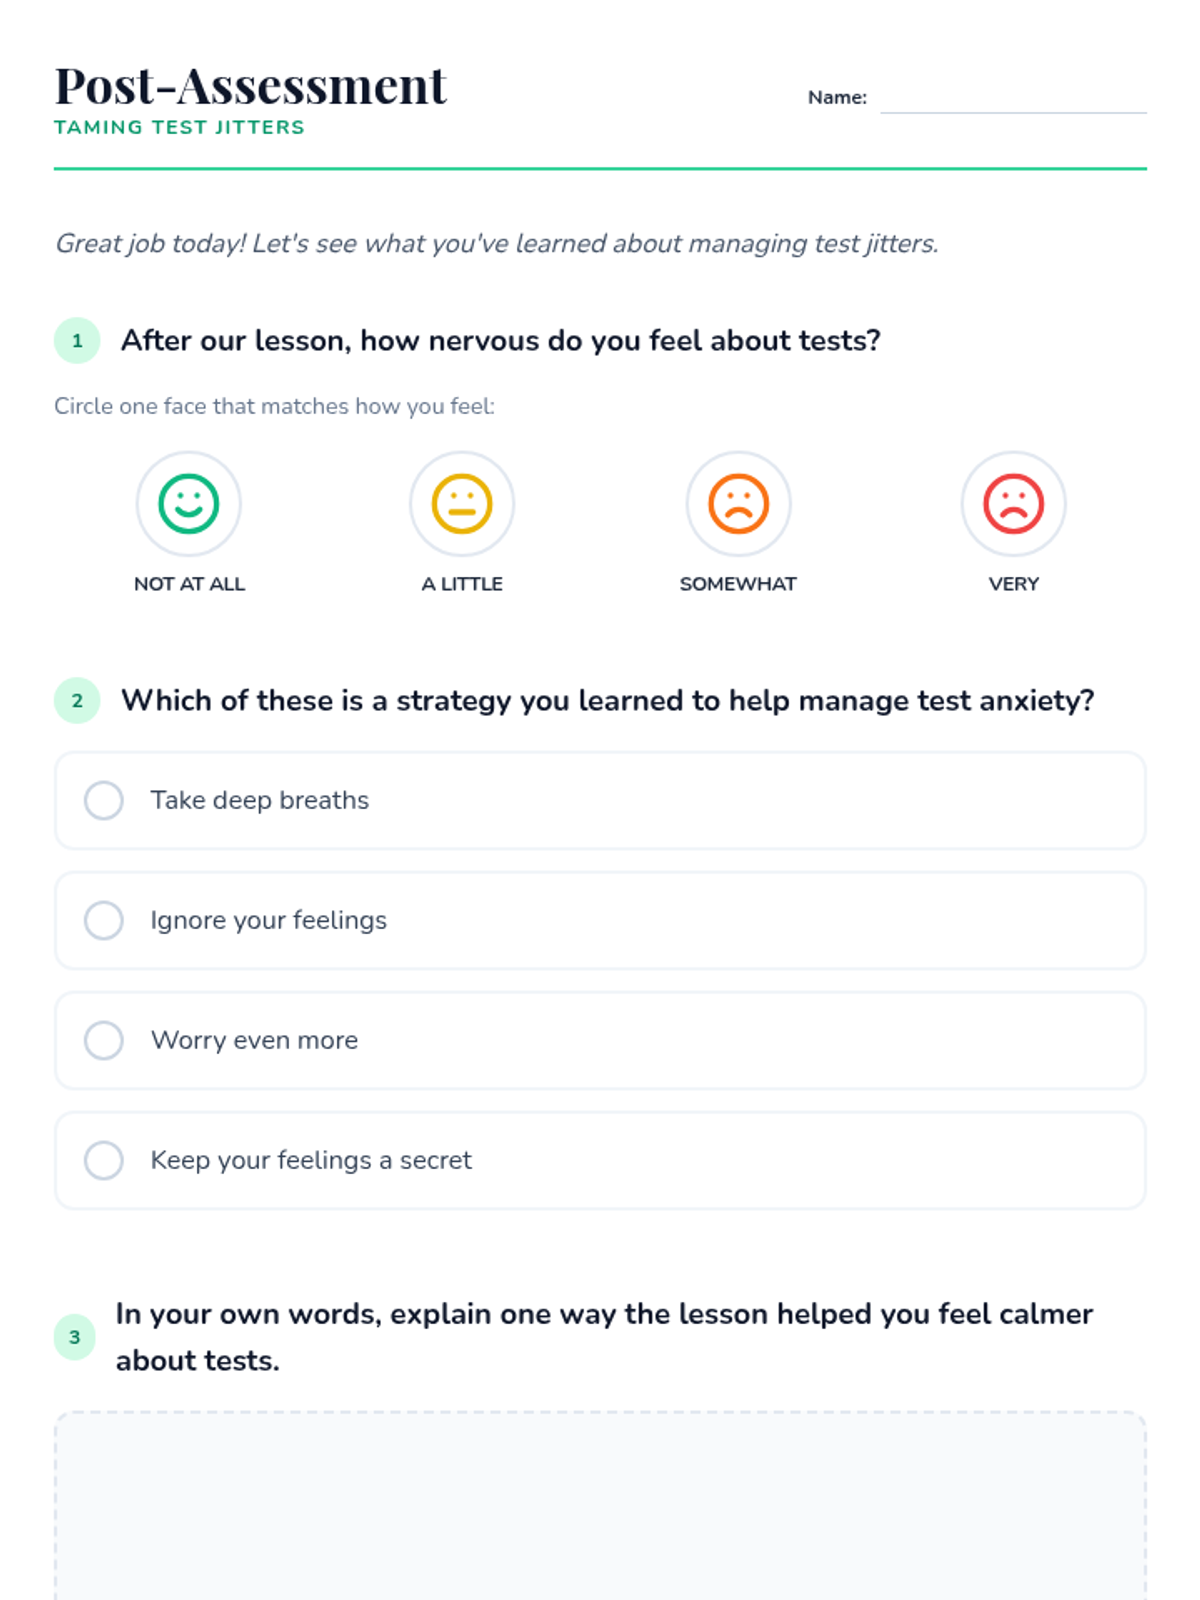Click question 2 number badge

(77, 701)
